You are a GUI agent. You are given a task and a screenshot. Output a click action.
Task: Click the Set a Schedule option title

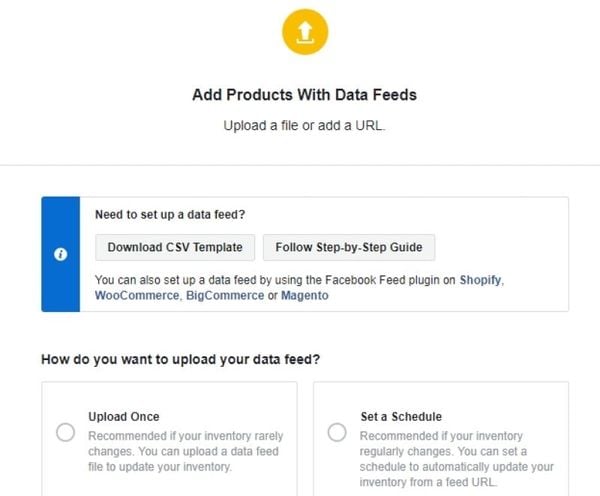tap(401, 416)
